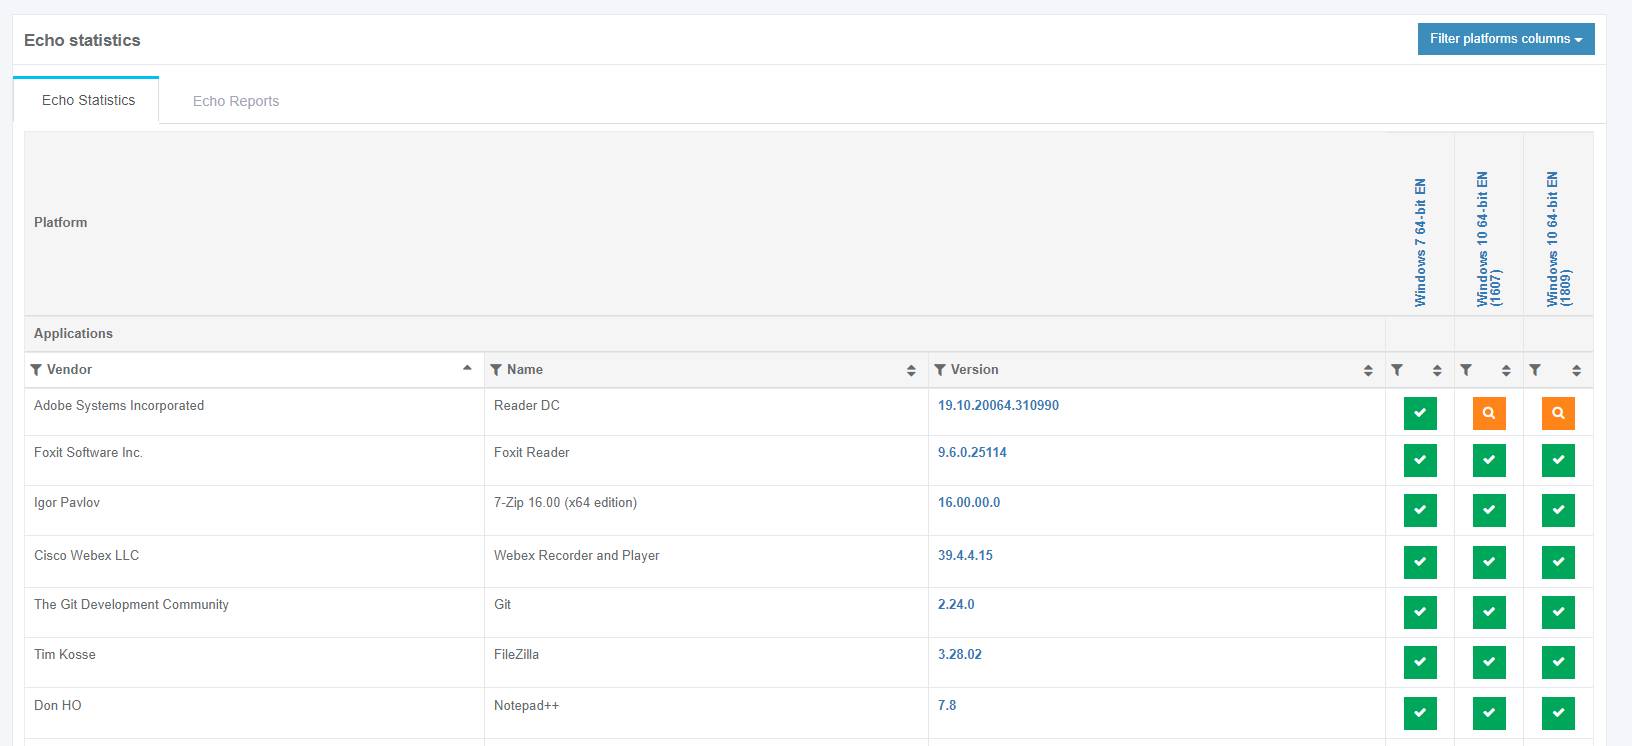Sort the Windows 7 64-bit EN column
This screenshot has height=746, width=1632.
coord(1437,370)
